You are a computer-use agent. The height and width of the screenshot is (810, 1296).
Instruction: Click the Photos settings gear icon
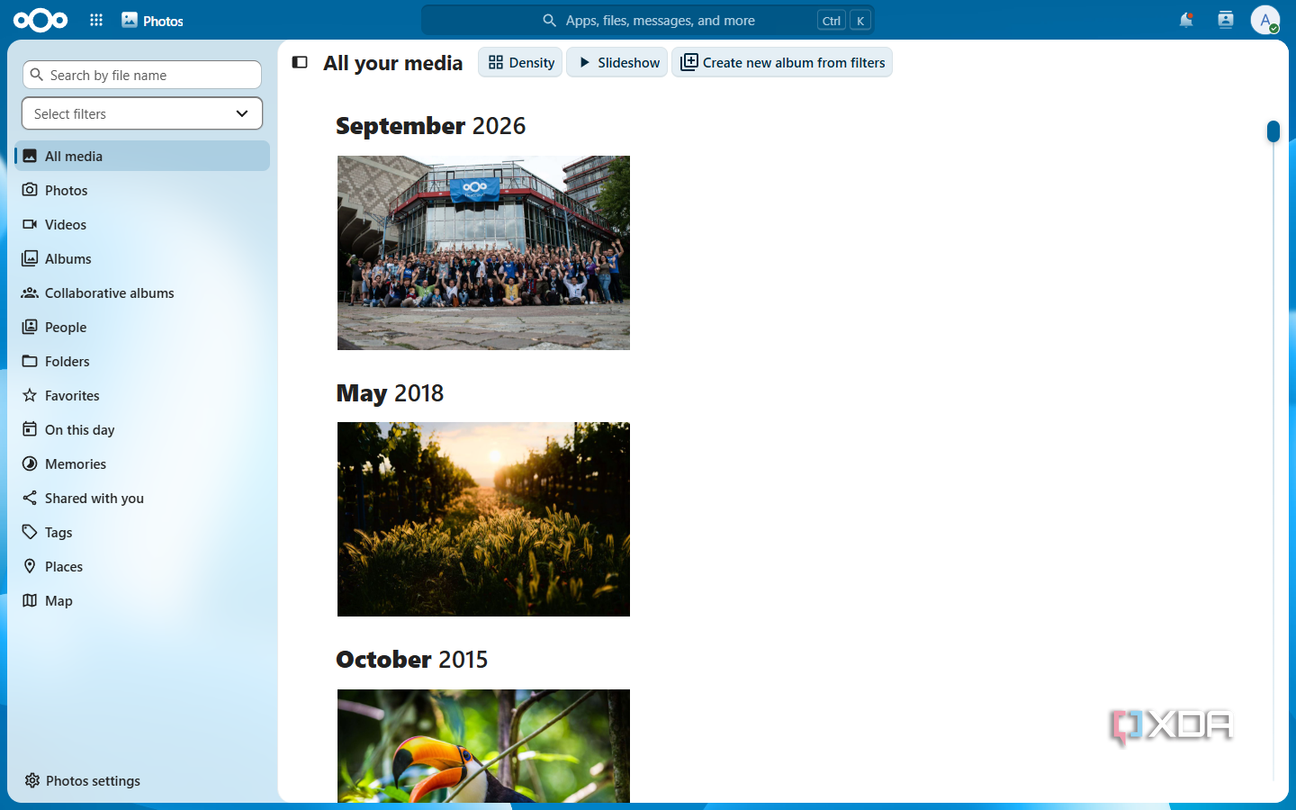32,780
